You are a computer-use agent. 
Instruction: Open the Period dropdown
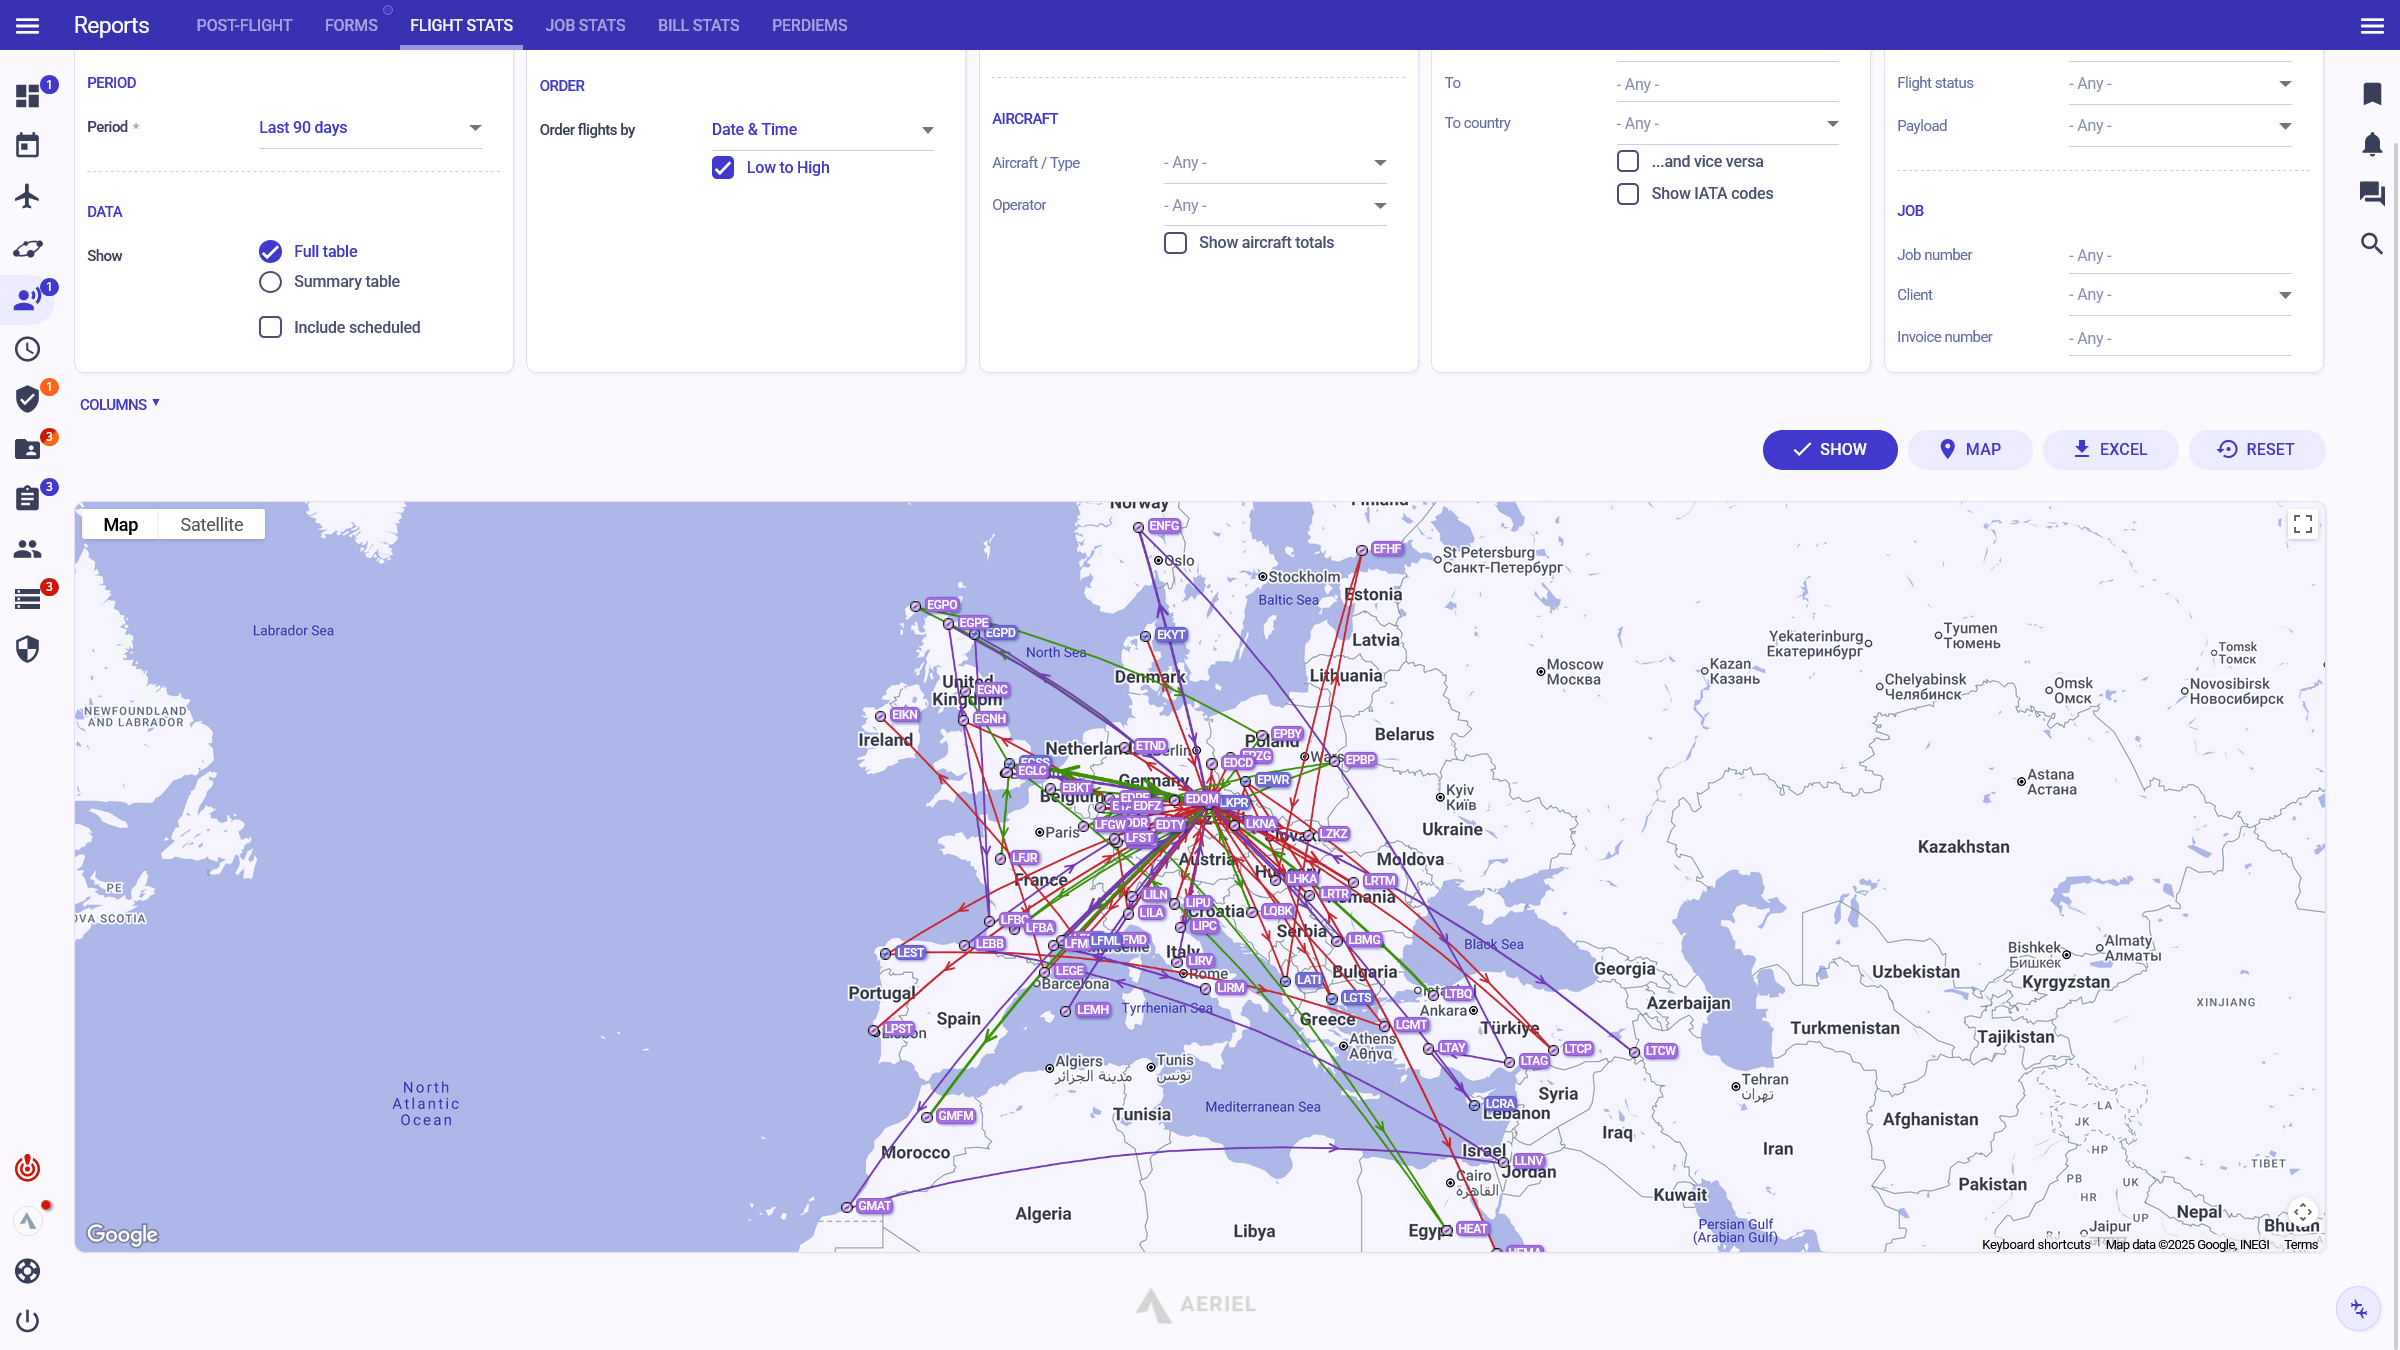[x=370, y=128]
